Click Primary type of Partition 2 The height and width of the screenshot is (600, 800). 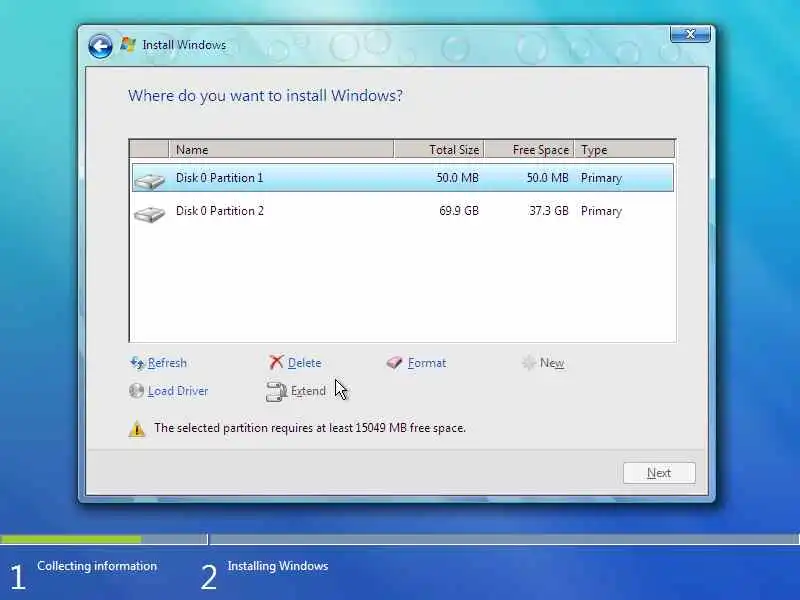601,211
